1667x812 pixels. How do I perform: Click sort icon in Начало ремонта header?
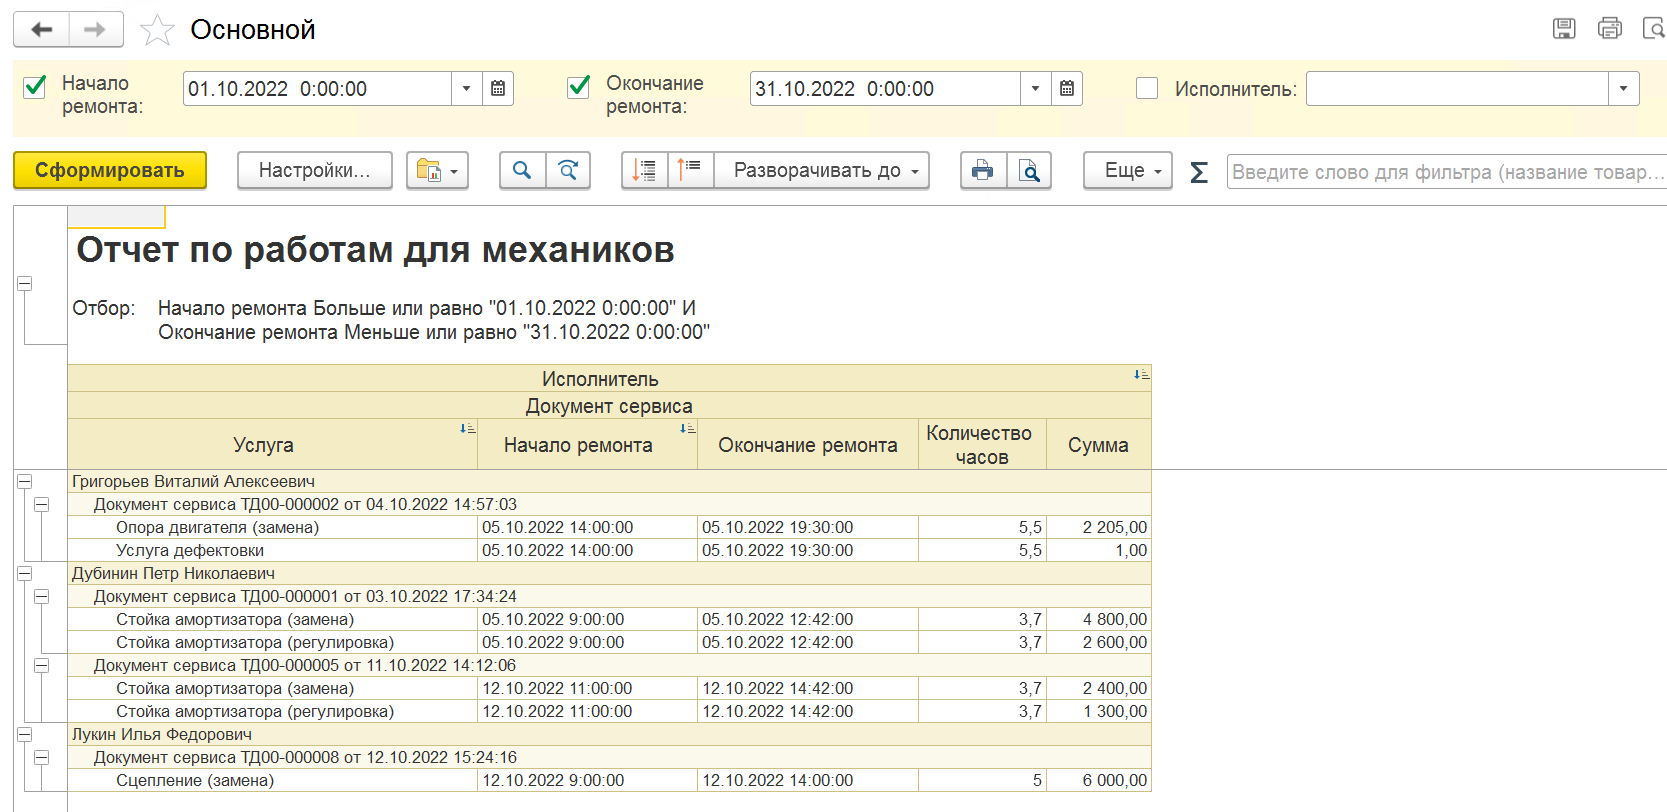[687, 428]
